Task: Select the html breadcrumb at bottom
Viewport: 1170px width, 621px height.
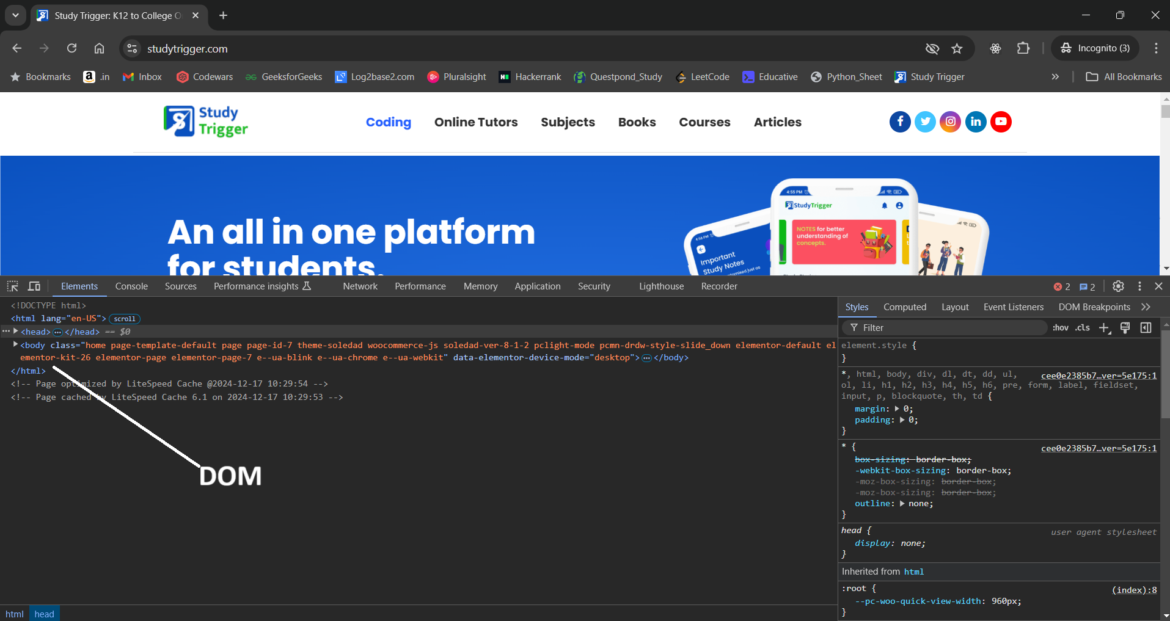Action: point(14,614)
